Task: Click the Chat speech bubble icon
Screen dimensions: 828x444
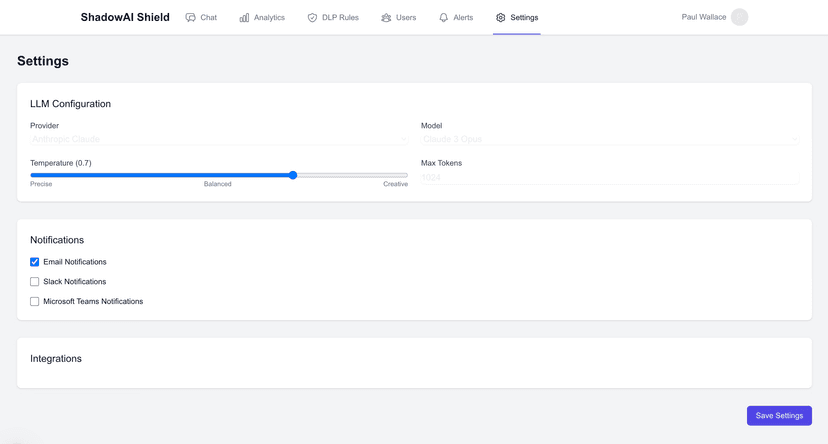Action: [190, 17]
